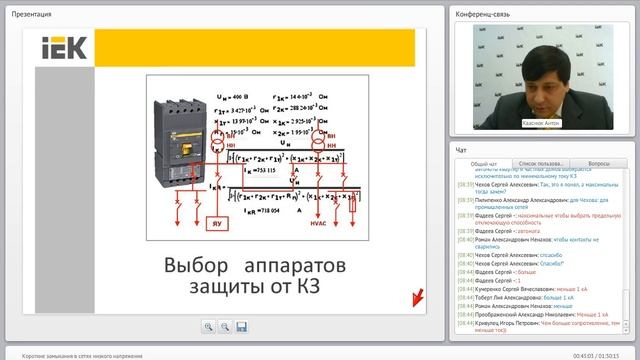Click the IEK logo on the slide

click(64, 48)
